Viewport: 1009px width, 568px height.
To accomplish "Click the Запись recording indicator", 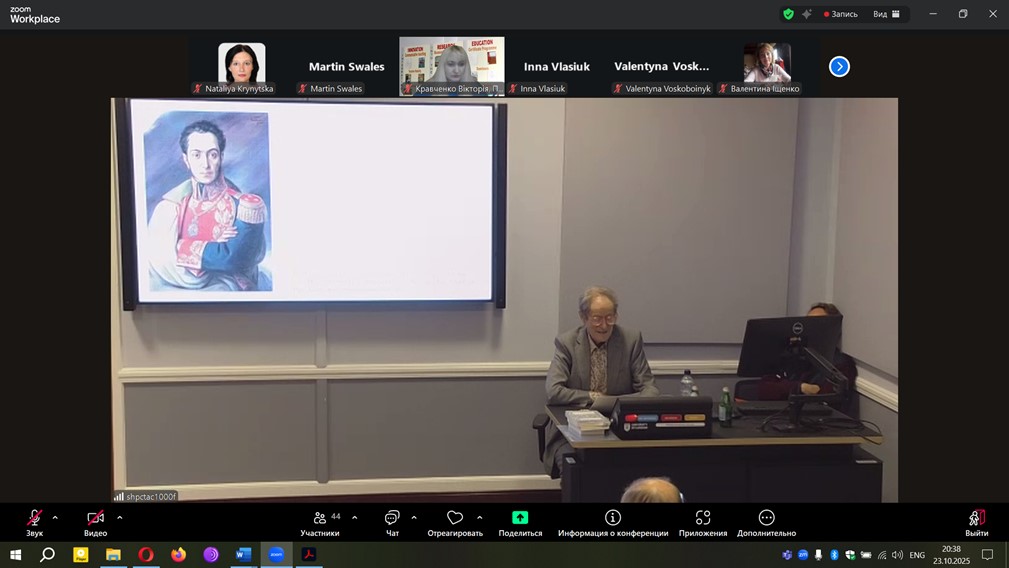I will click(840, 14).
